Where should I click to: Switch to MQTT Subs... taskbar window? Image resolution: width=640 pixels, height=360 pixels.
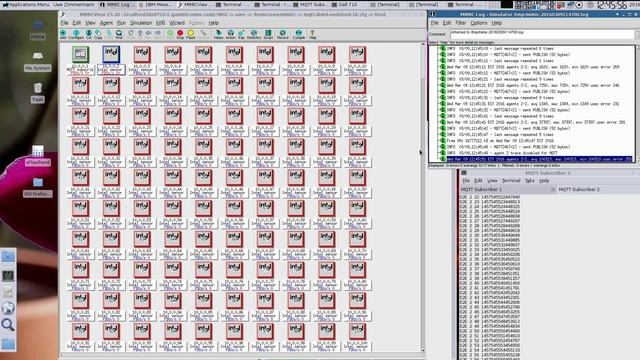click(x=310, y=4)
